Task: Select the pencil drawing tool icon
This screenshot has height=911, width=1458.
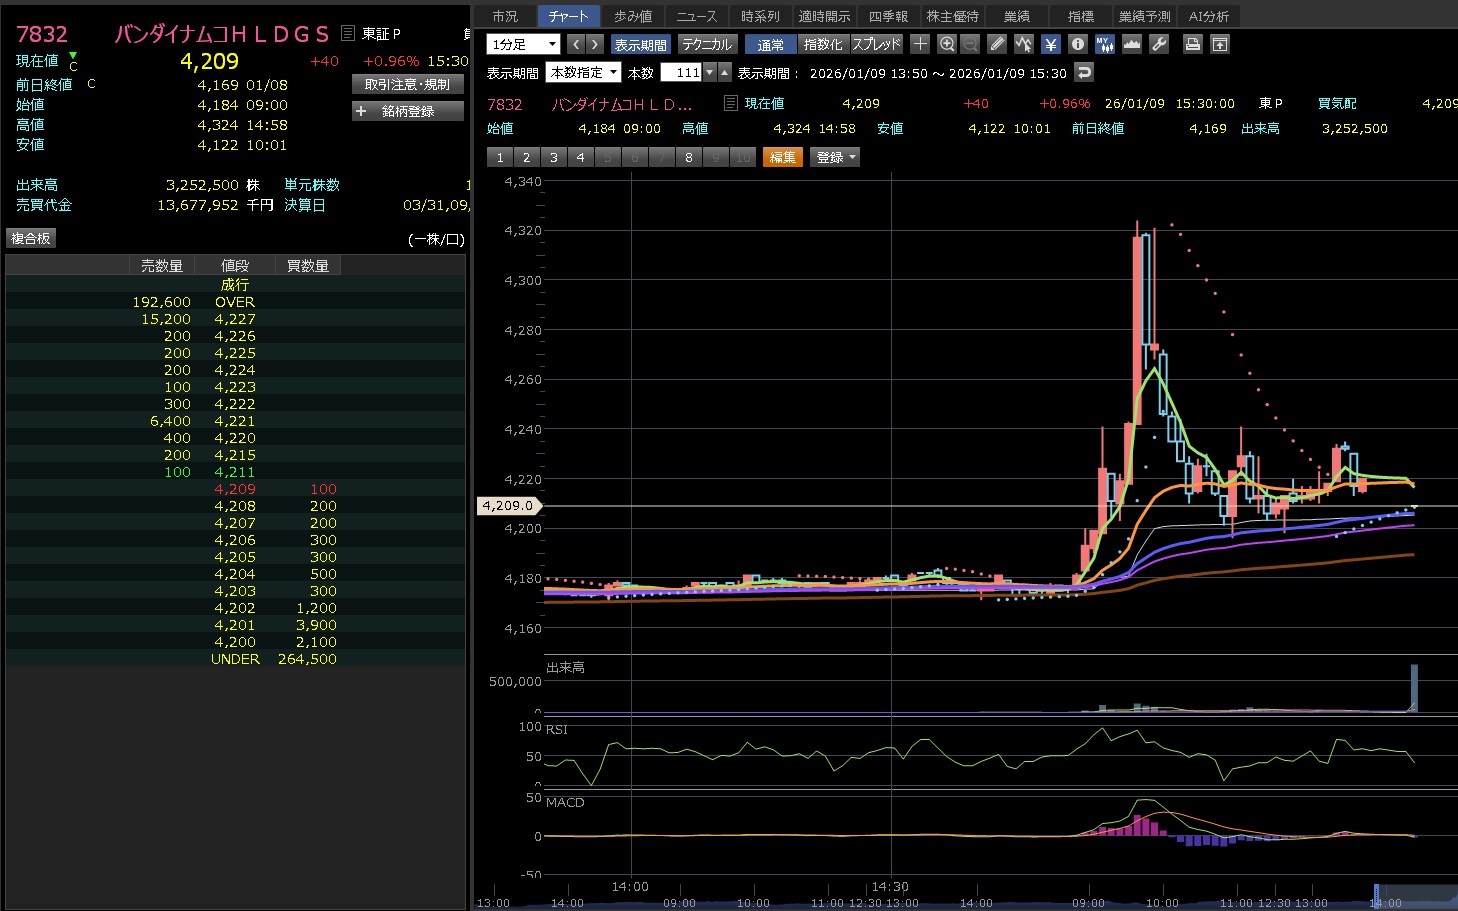Action: coord(996,44)
